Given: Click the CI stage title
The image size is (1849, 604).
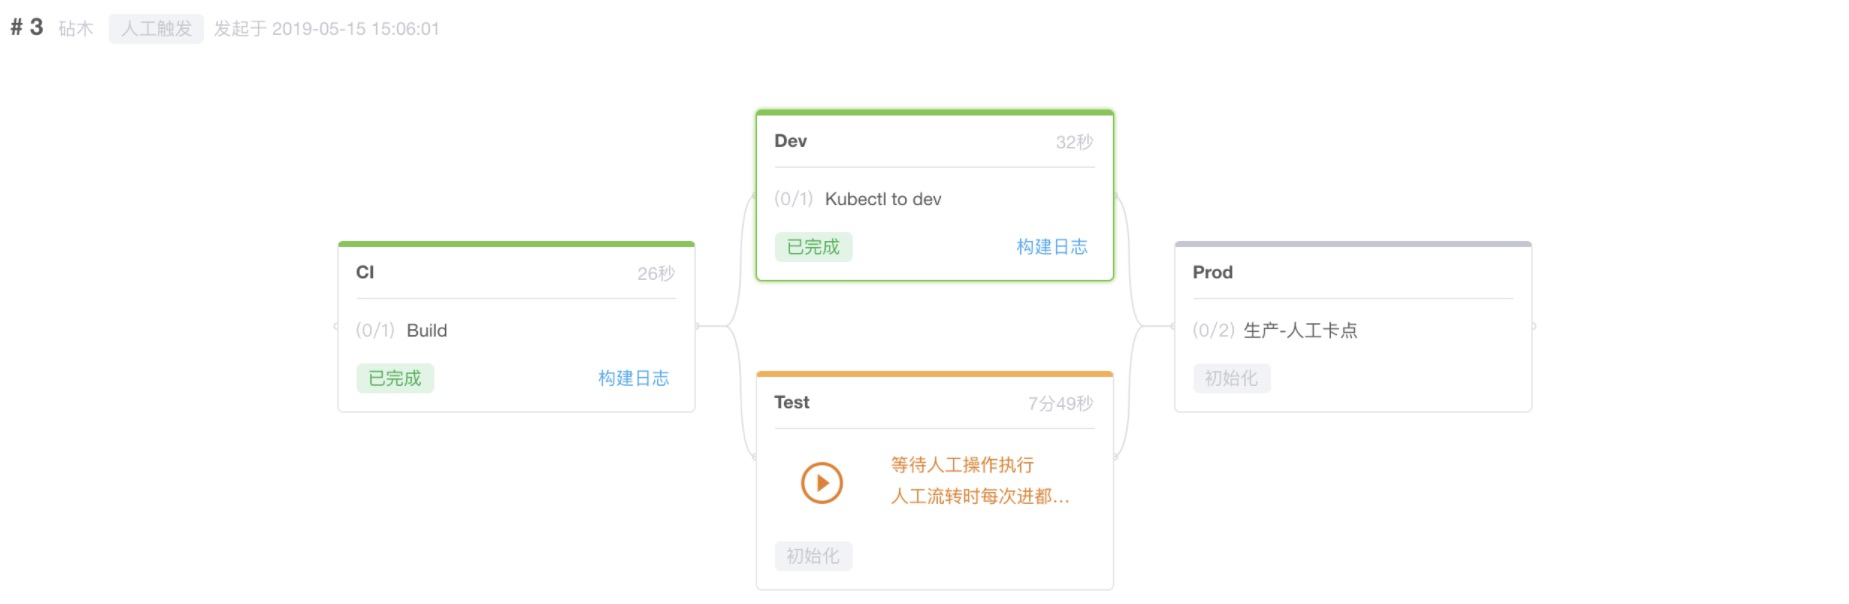Looking at the screenshot, I should click(x=365, y=272).
